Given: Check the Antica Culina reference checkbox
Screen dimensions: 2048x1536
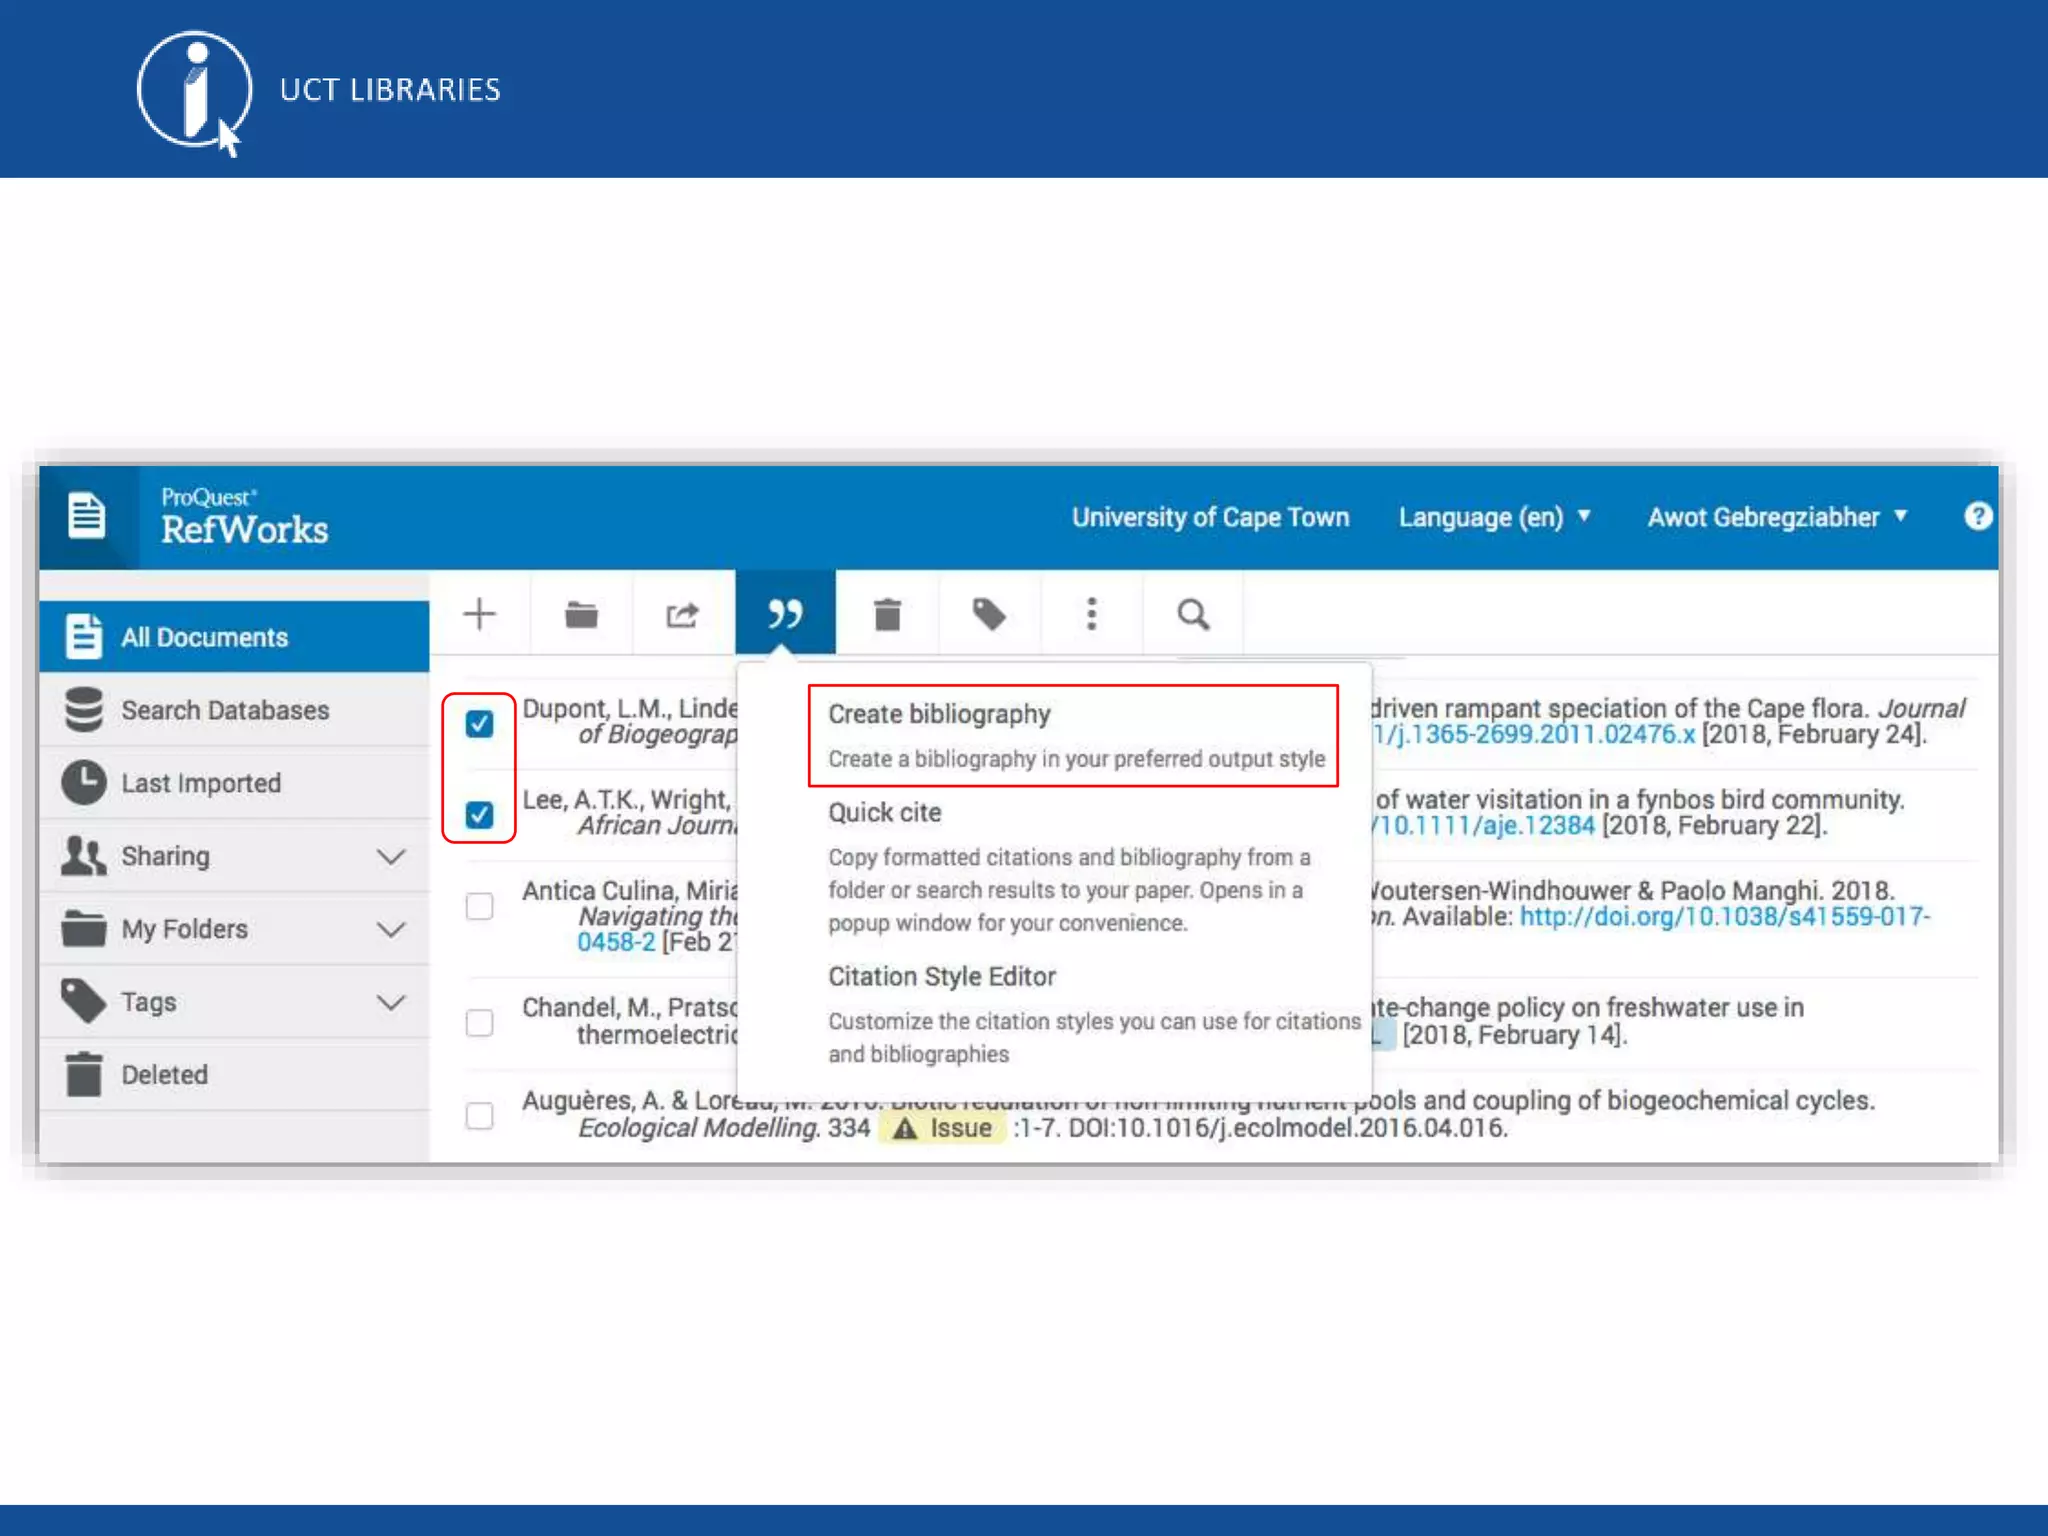Looking at the screenshot, I should pyautogui.click(x=480, y=906).
